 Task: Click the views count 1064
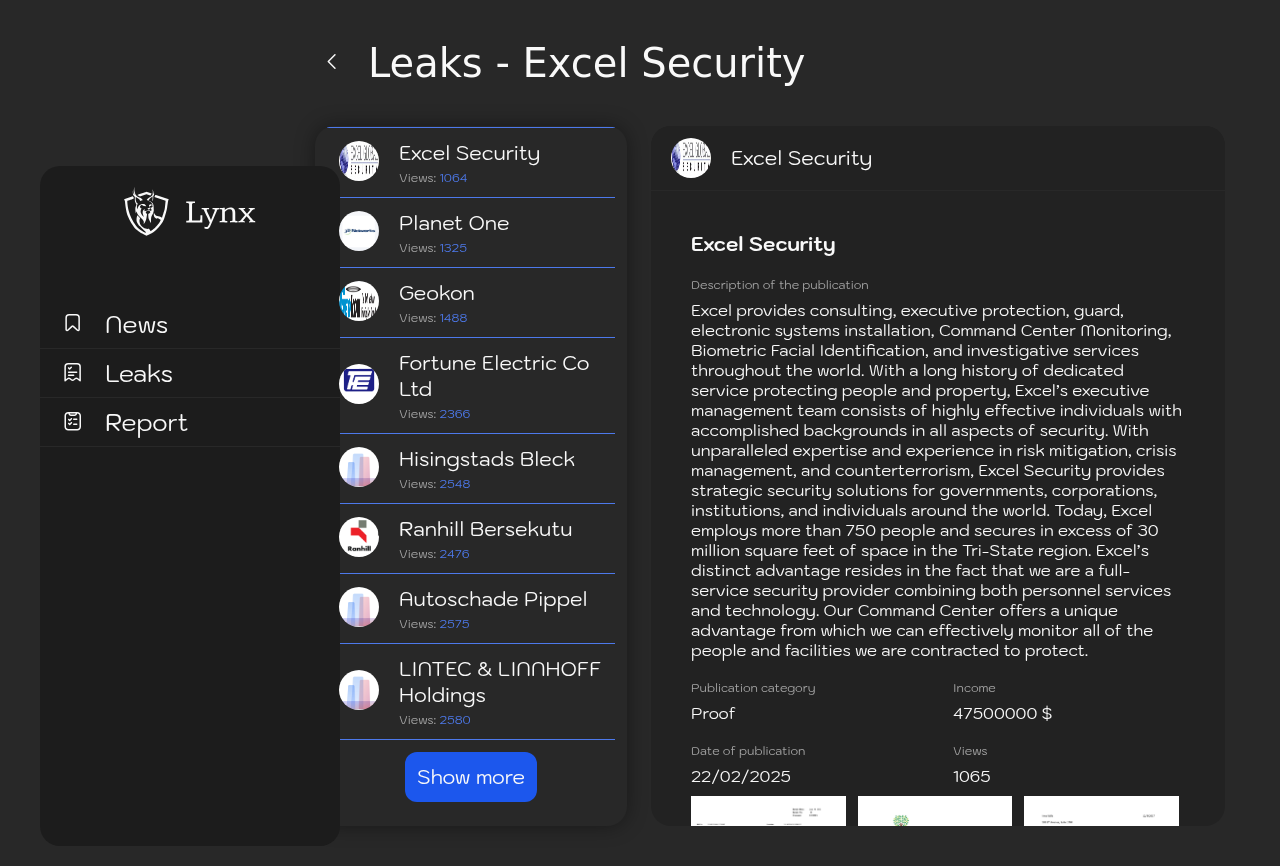[x=453, y=178]
